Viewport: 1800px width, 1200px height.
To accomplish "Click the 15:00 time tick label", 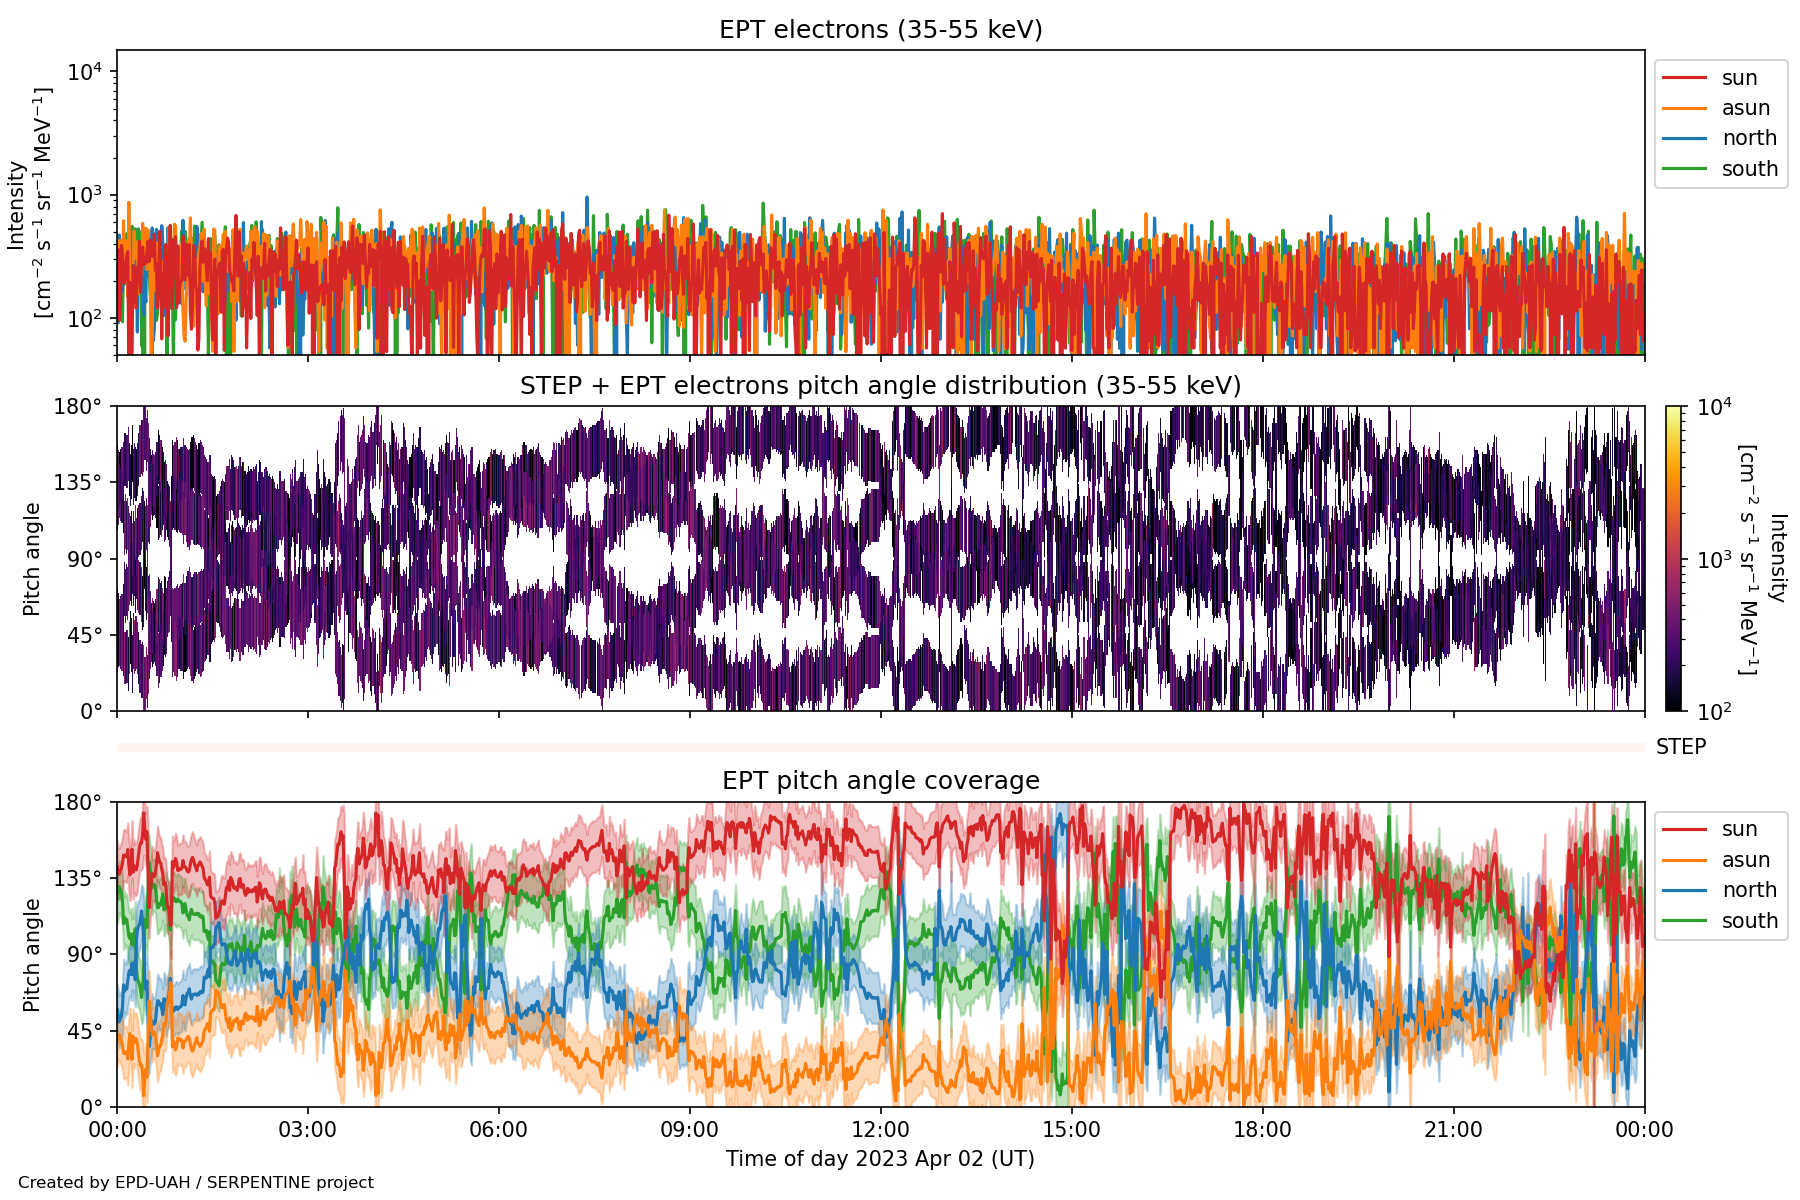I will click(x=1072, y=1130).
